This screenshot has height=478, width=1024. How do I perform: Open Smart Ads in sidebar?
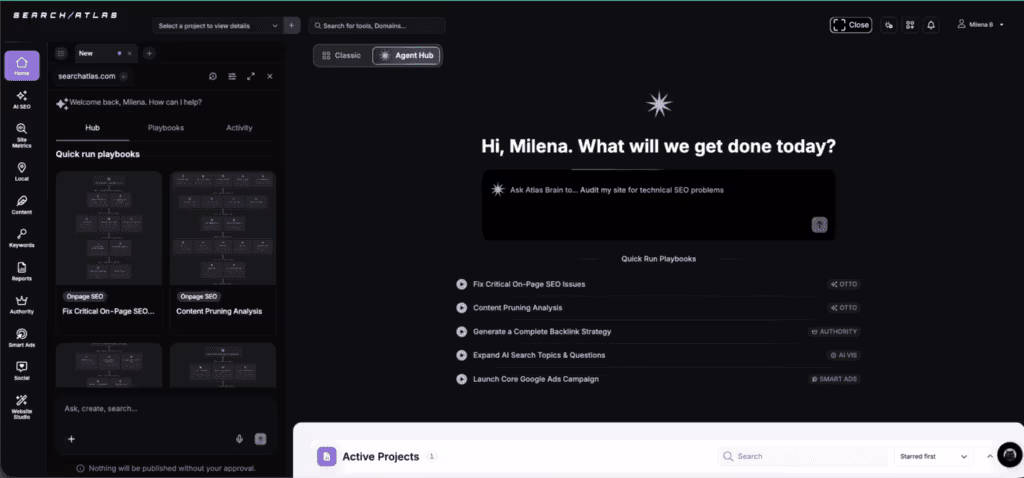coord(22,338)
